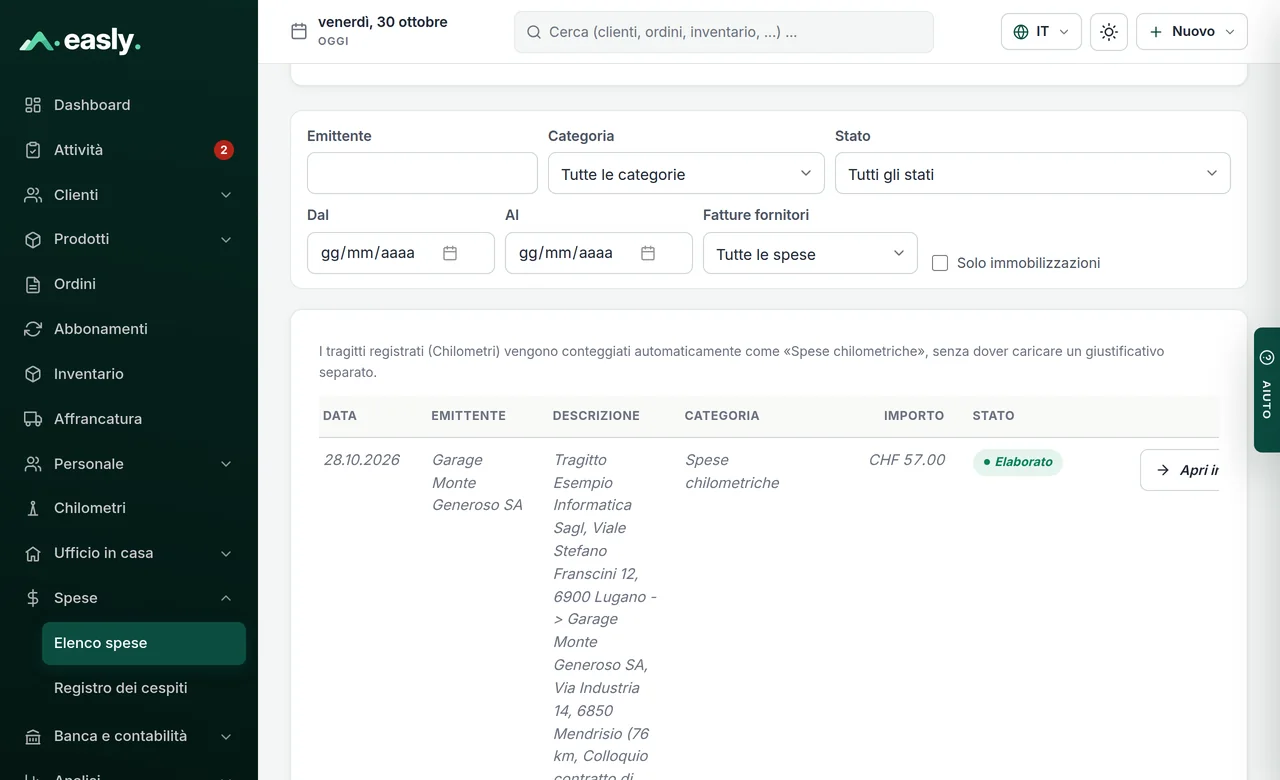The height and width of the screenshot is (780, 1280).
Task: Open the Stato dropdown Tutti gli stati
Action: pos(1033,173)
